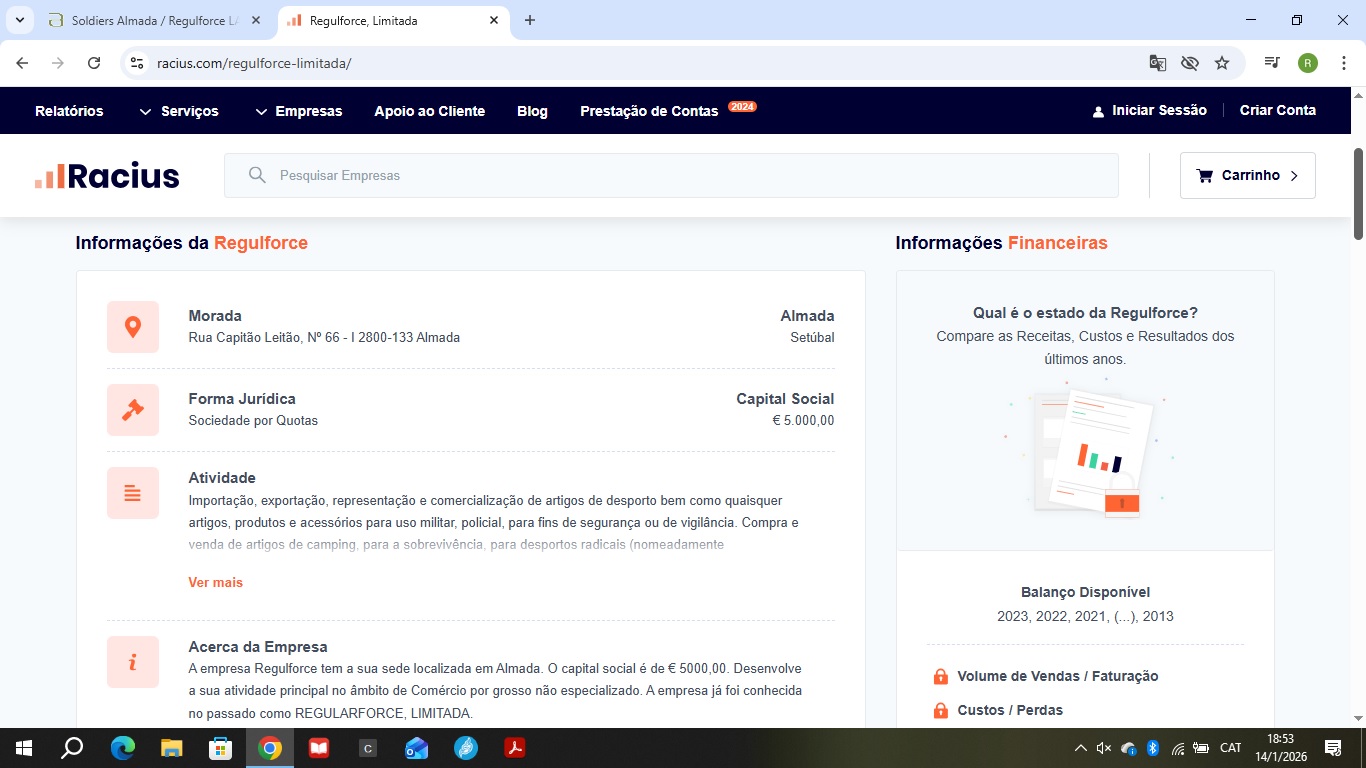
Task: Bookmark this page with the star icon
Action: pyautogui.click(x=1221, y=63)
